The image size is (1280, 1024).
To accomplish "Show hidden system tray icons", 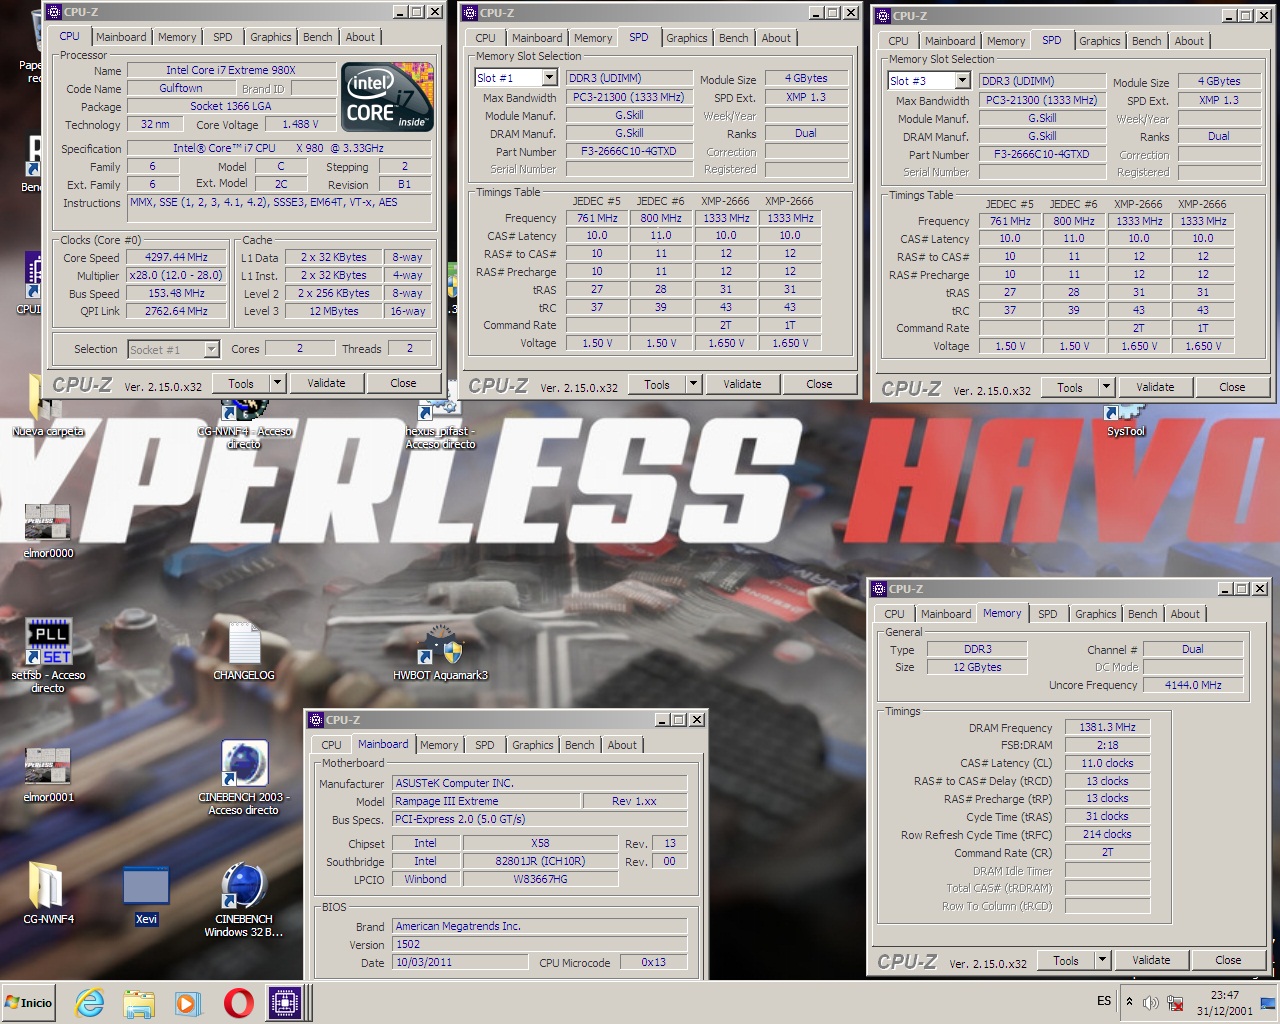I will coord(1129,1002).
